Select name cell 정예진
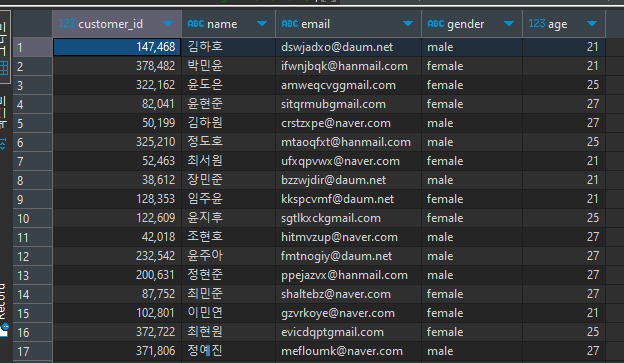The image size is (624, 363). coord(228,351)
